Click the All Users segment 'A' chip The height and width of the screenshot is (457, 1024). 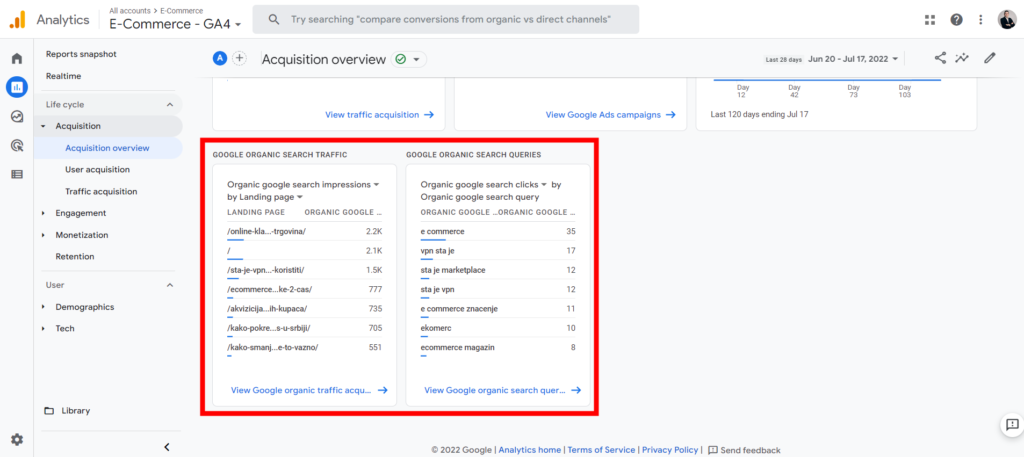[220, 58]
